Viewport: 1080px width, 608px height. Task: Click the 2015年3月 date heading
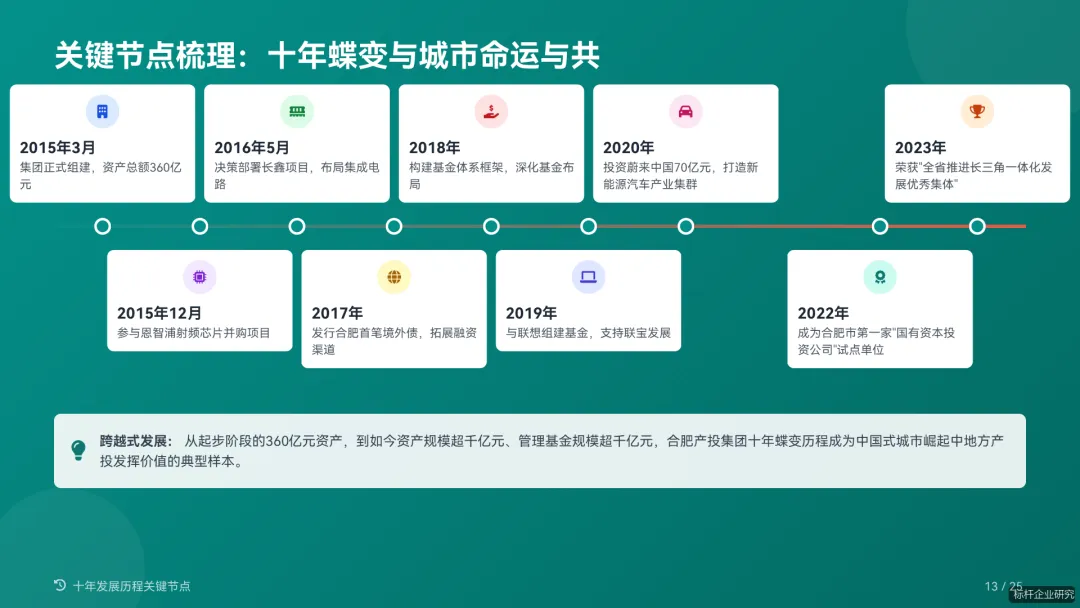click(58, 147)
